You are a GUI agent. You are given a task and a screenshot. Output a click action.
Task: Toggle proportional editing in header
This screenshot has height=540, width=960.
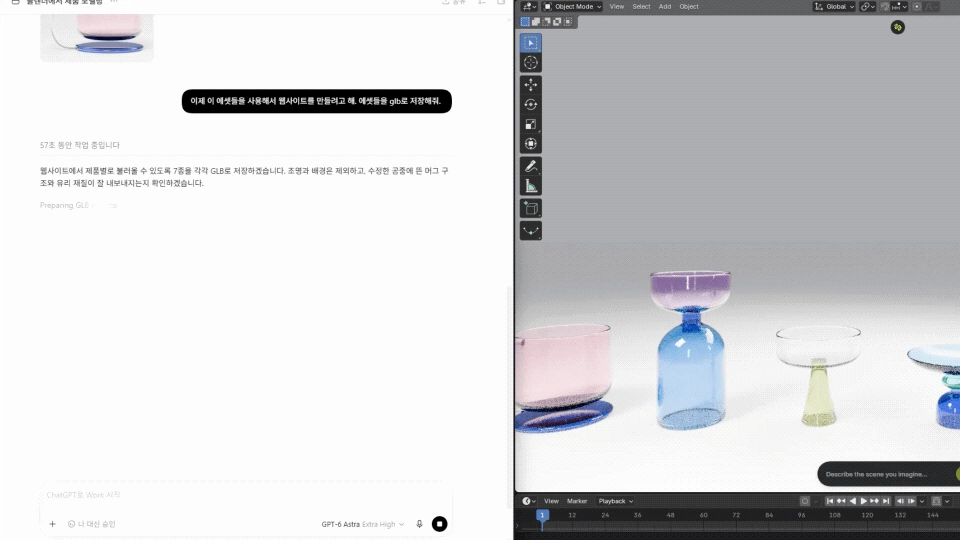(917, 7)
